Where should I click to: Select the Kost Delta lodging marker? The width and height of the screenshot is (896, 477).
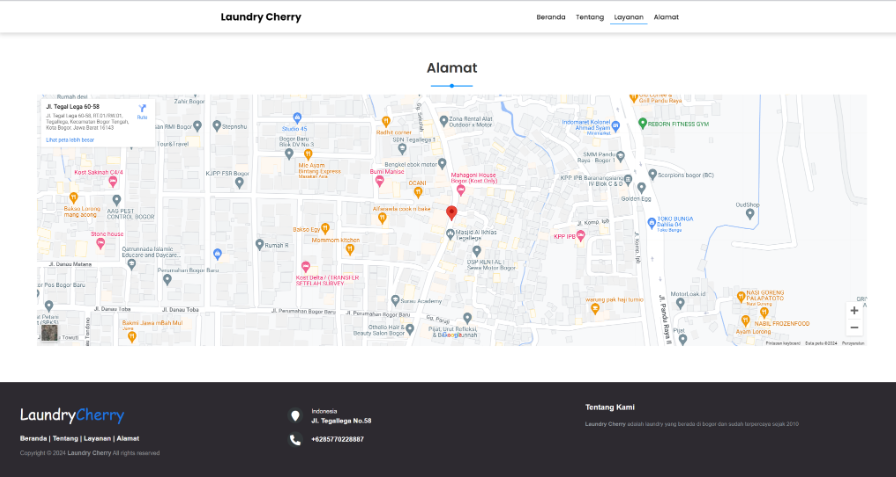[x=306, y=267]
